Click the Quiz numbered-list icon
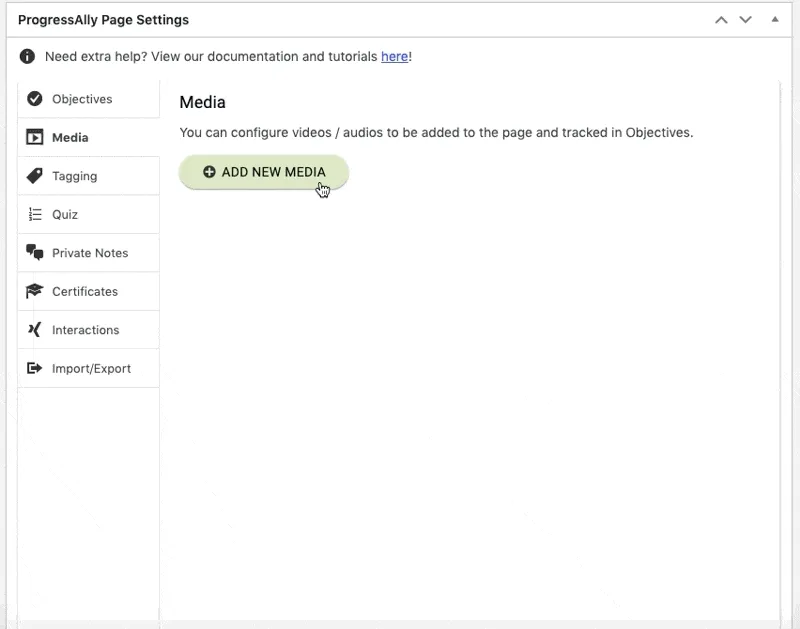 pos(33,214)
